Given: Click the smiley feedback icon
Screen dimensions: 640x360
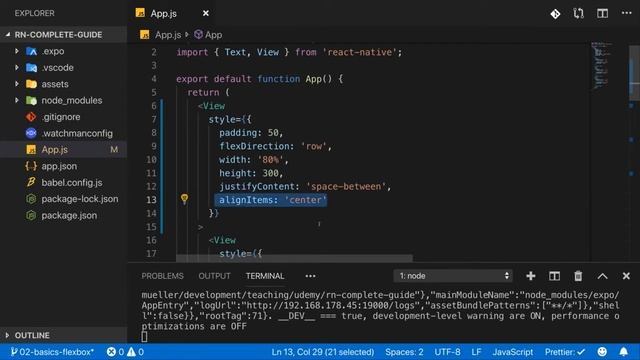Looking at the screenshot, I should coord(602,352).
